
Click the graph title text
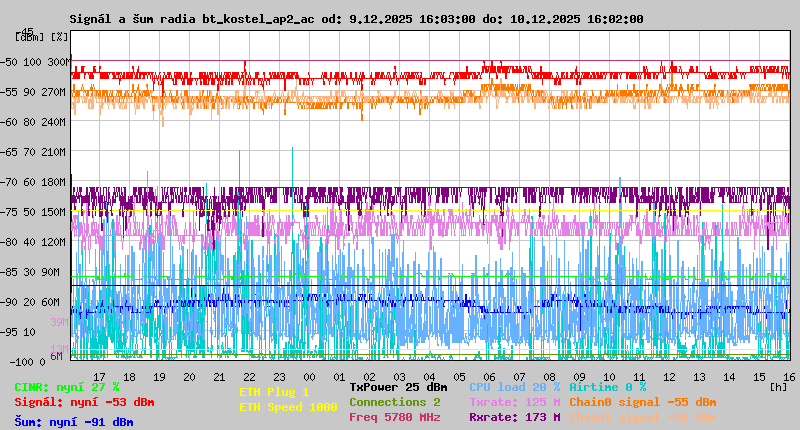(356, 19)
